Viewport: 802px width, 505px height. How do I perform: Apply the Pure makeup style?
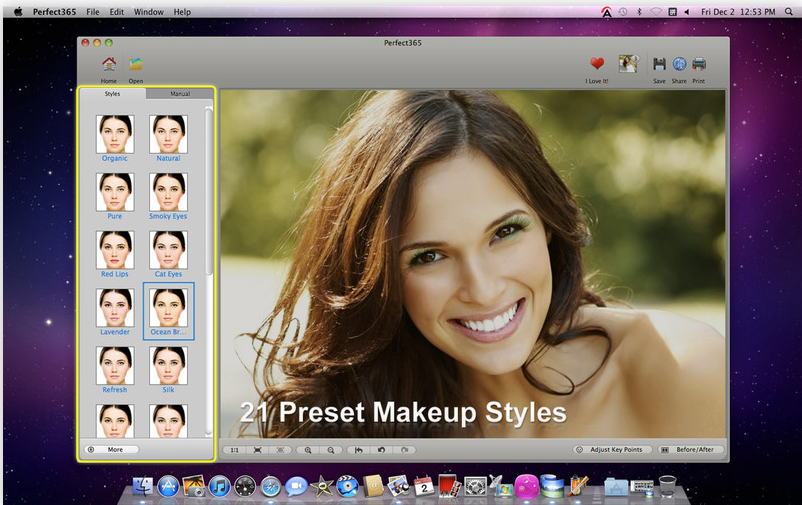click(x=115, y=196)
